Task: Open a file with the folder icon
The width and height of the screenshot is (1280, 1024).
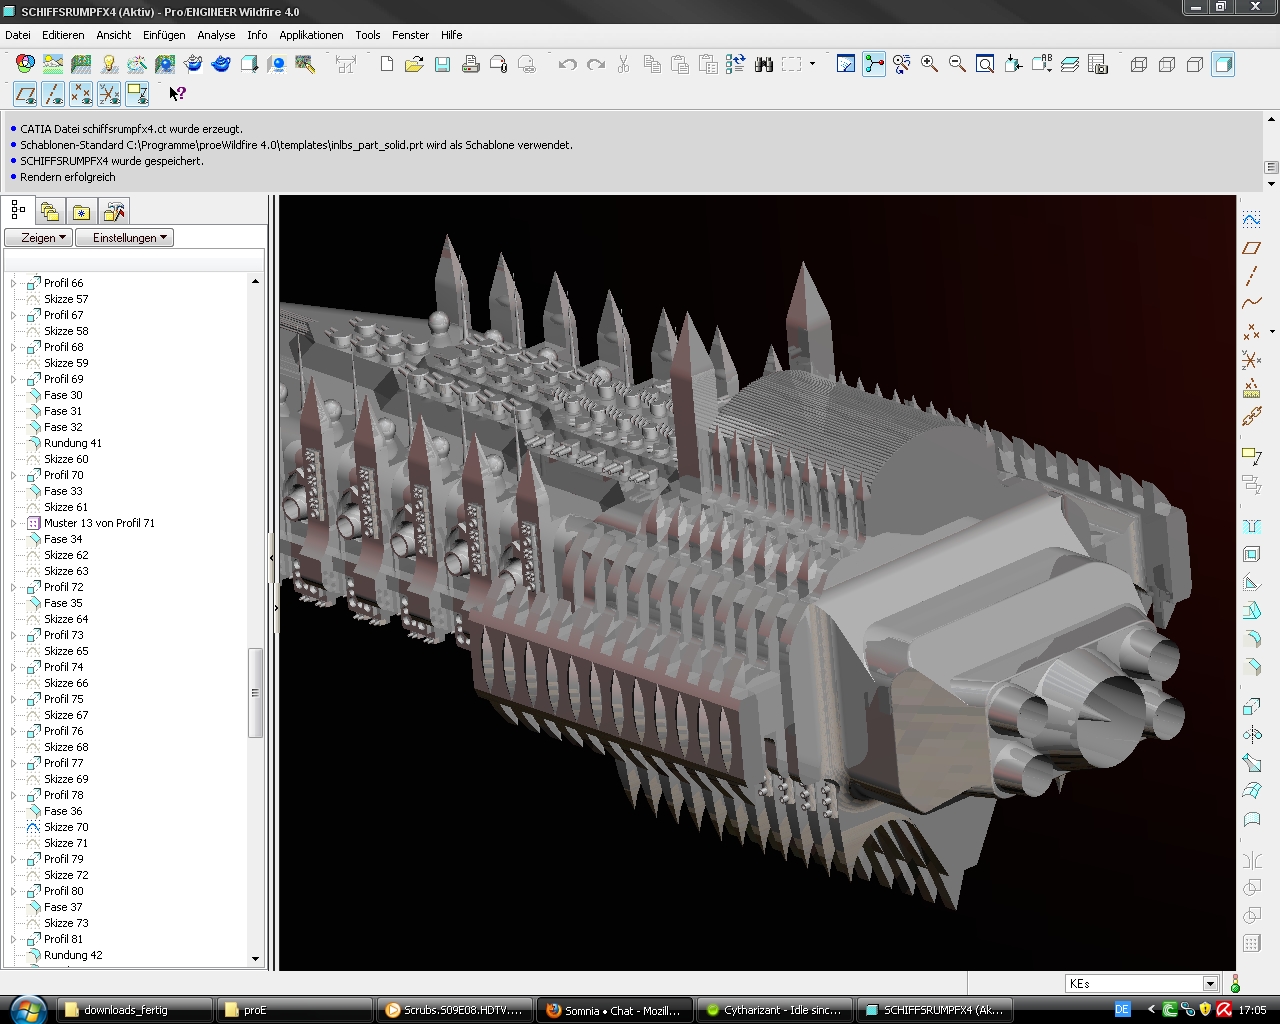Action: (414, 65)
